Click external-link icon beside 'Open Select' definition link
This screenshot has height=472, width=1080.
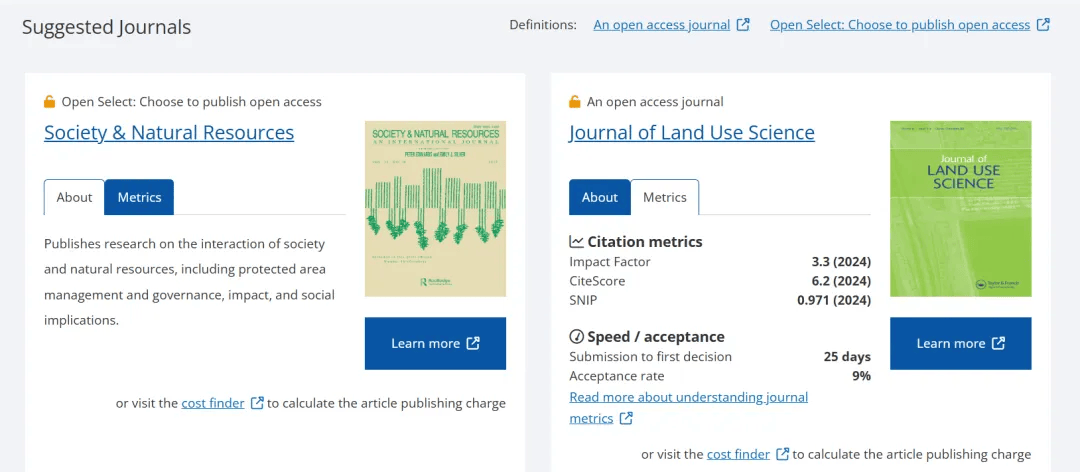(1043, 25)
